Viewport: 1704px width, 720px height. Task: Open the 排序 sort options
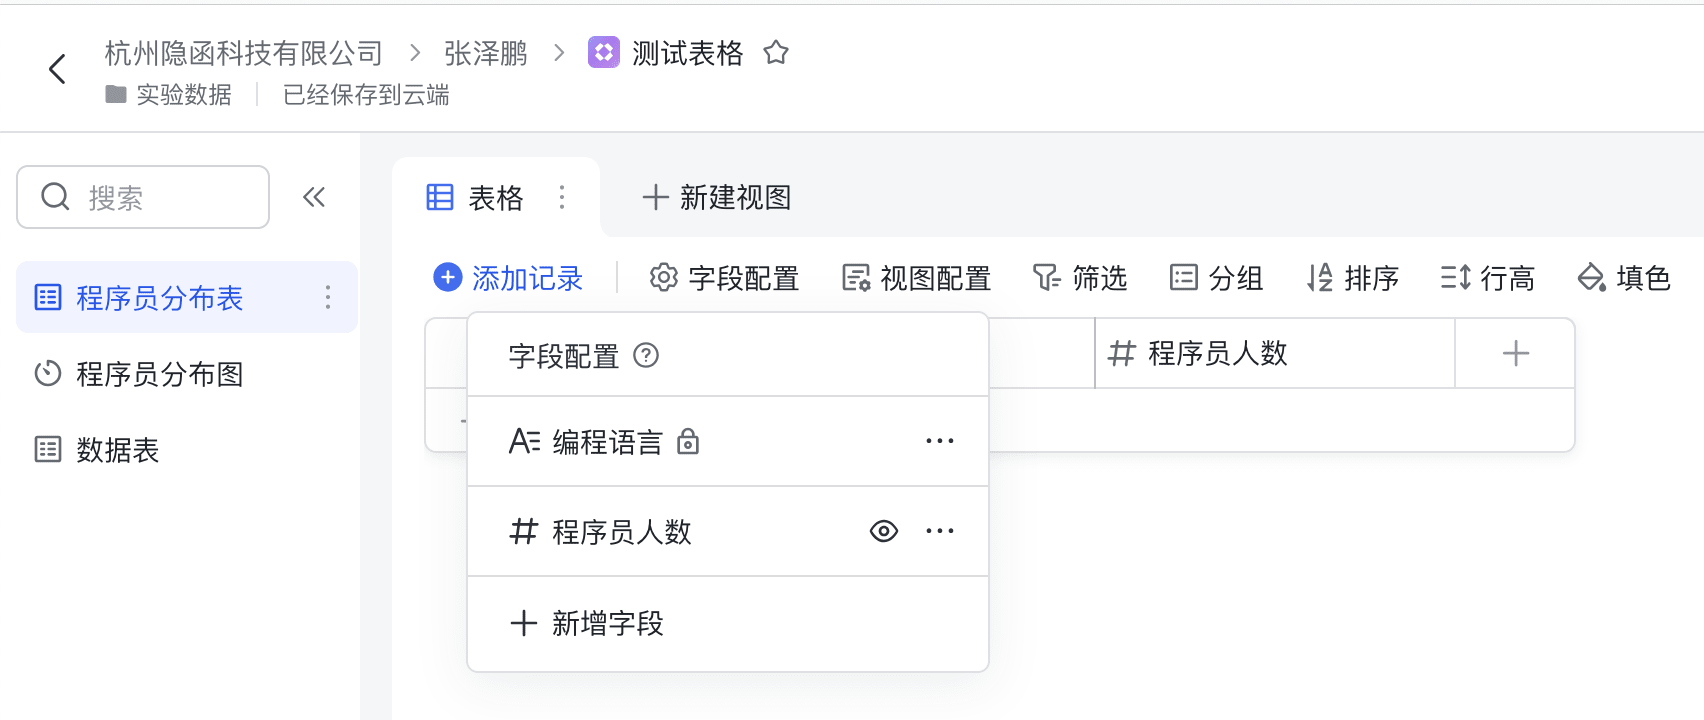[1352, 278]
